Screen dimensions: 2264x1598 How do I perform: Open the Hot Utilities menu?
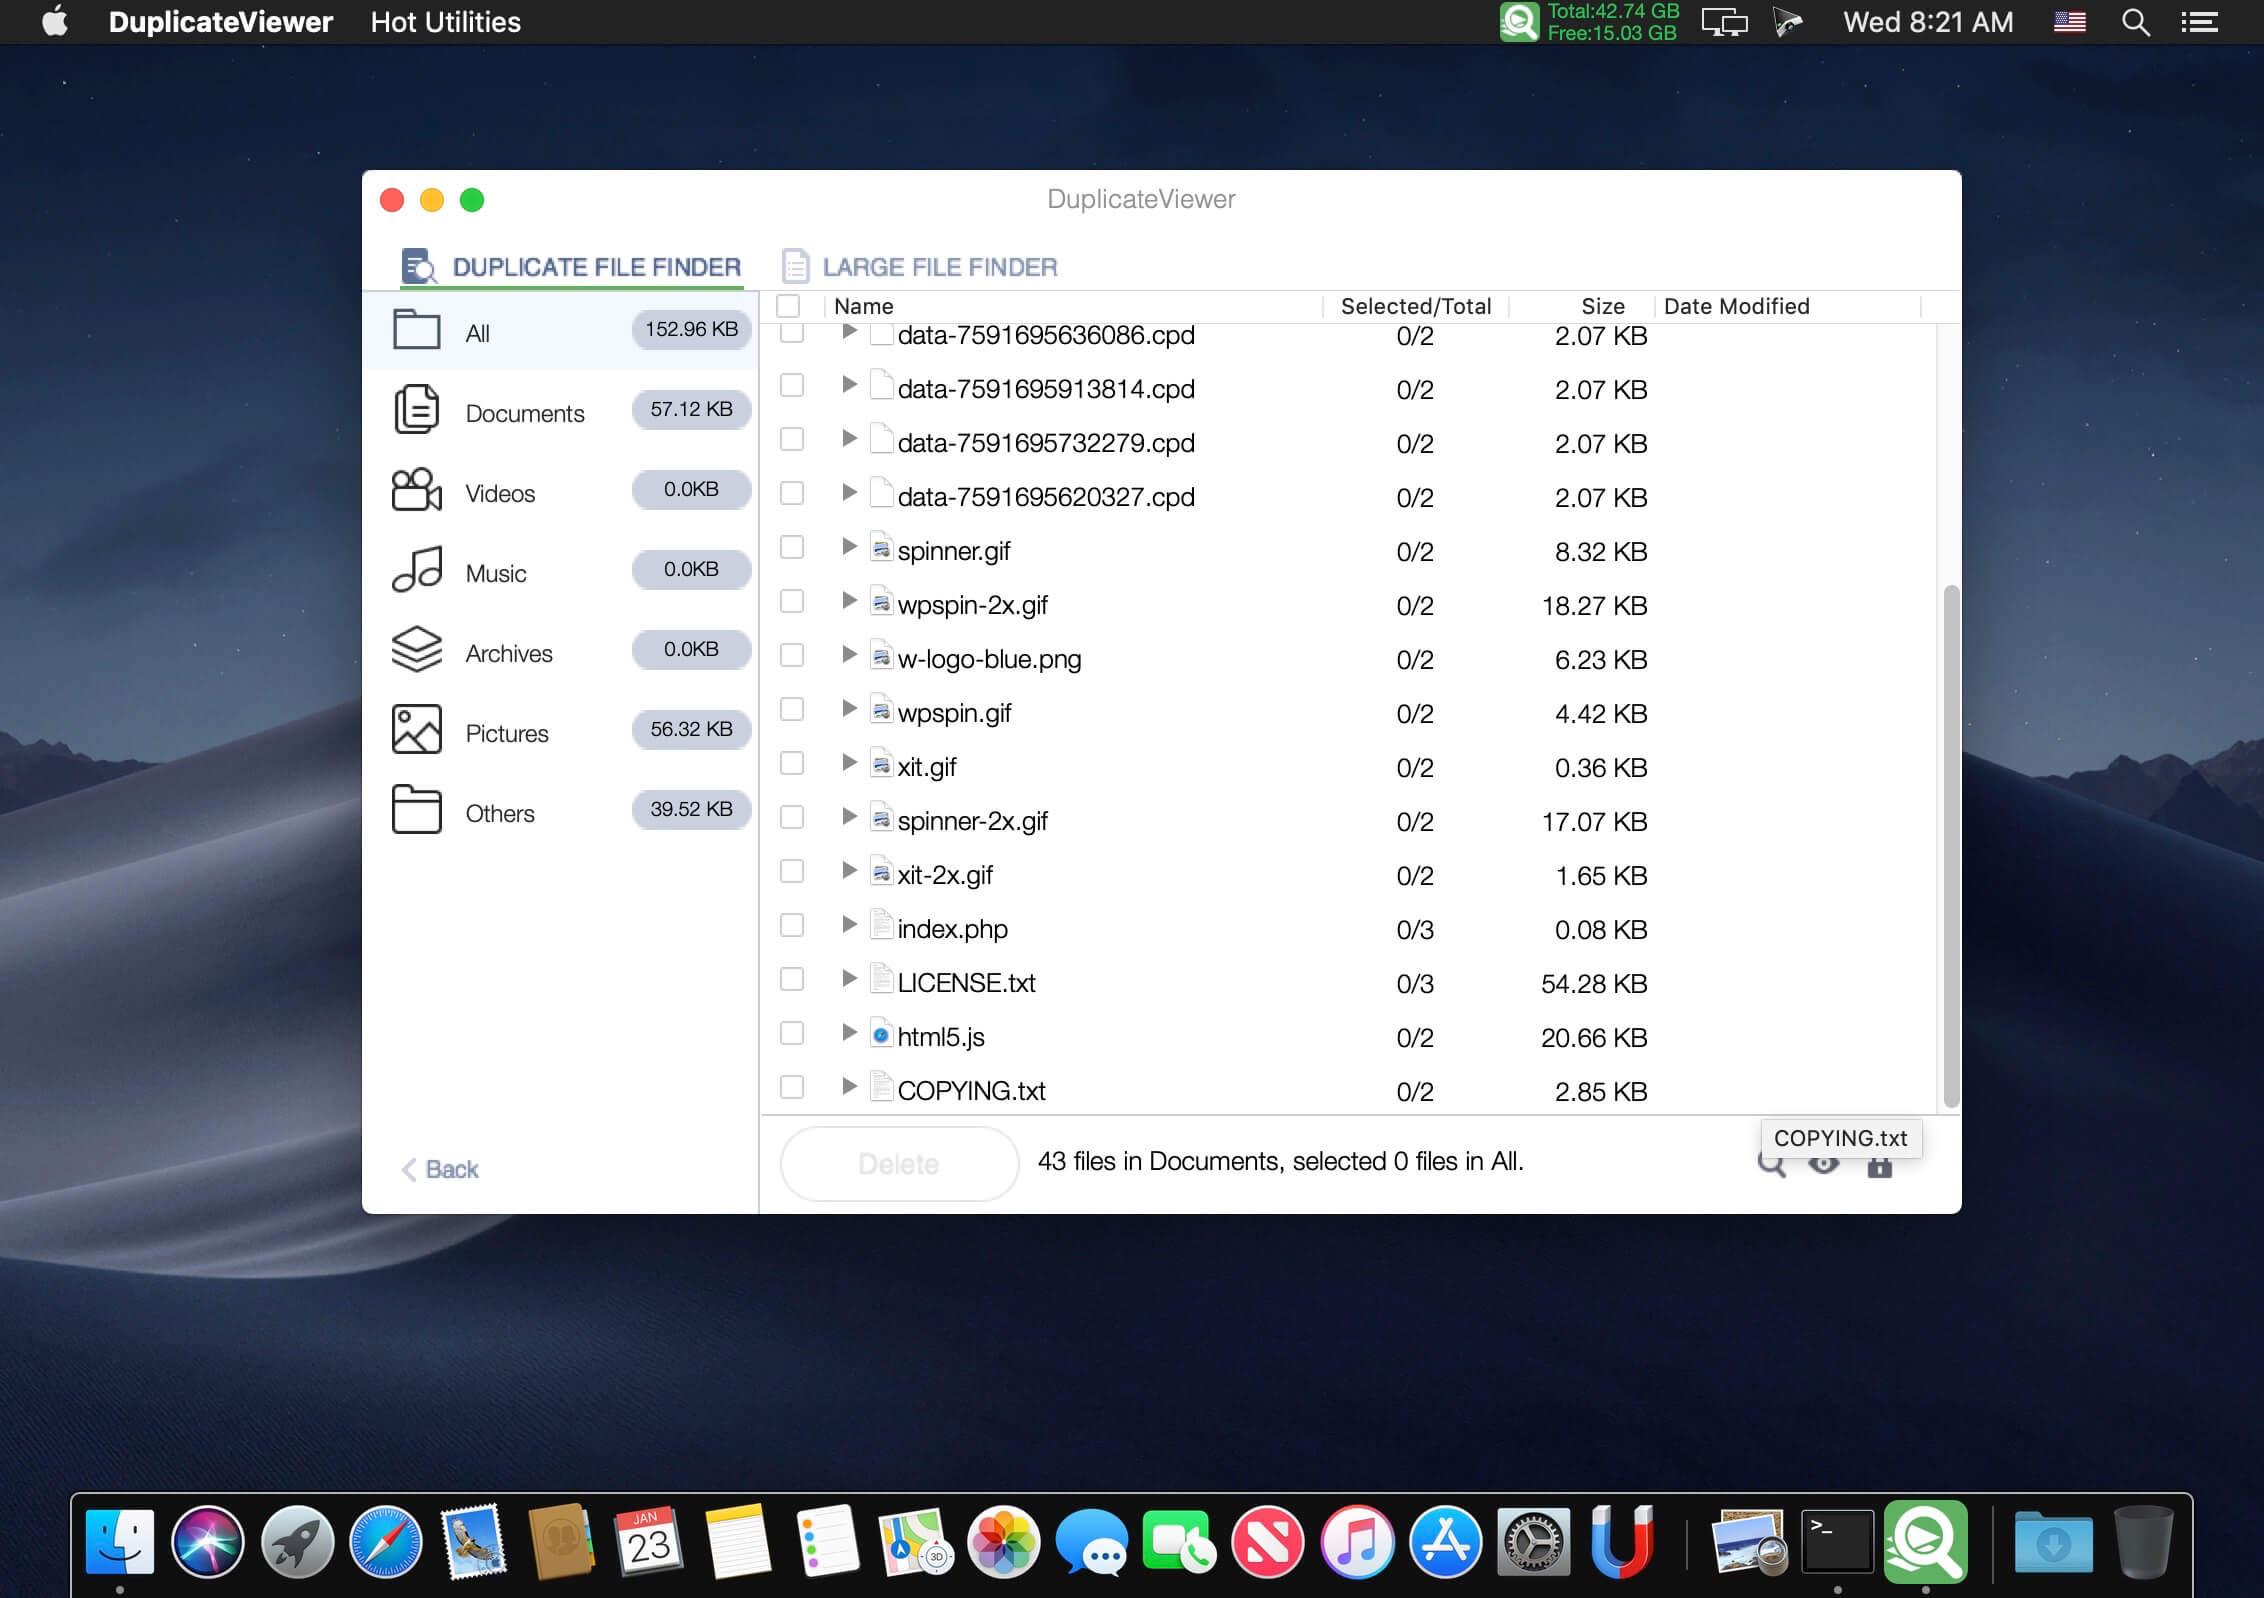[445, 21]
